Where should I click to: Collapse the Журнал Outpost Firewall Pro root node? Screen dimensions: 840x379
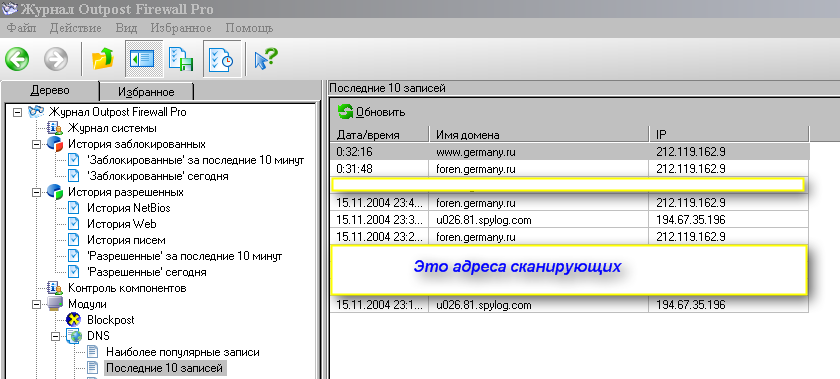tap(17, 113)
